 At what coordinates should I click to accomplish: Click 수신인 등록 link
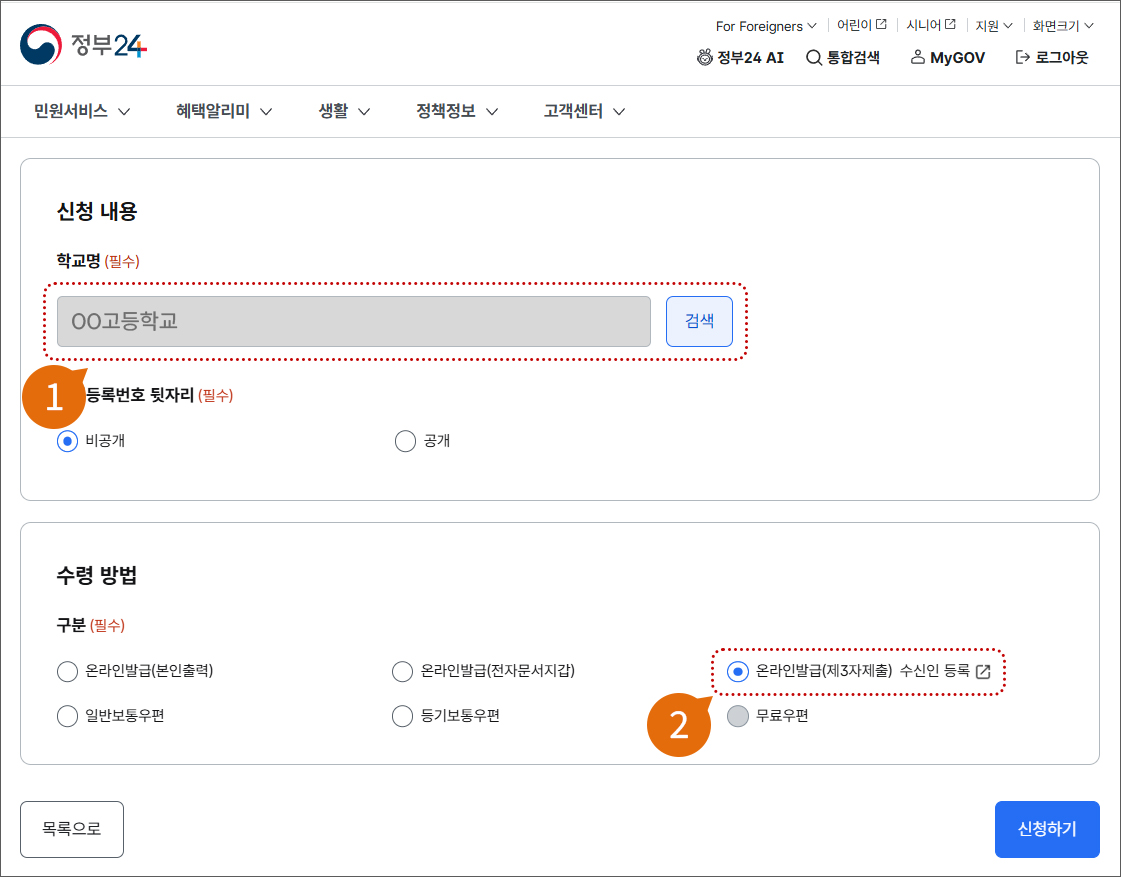[934, 670]
